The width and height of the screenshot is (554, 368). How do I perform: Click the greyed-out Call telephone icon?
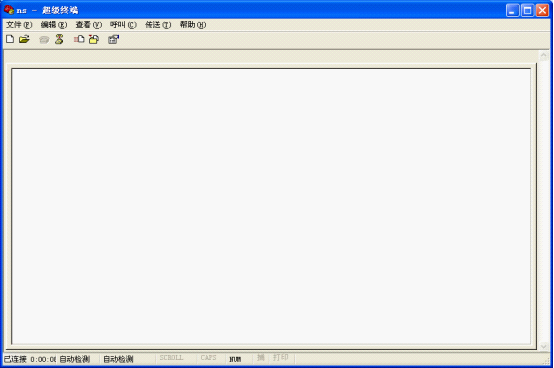[44, 40]
